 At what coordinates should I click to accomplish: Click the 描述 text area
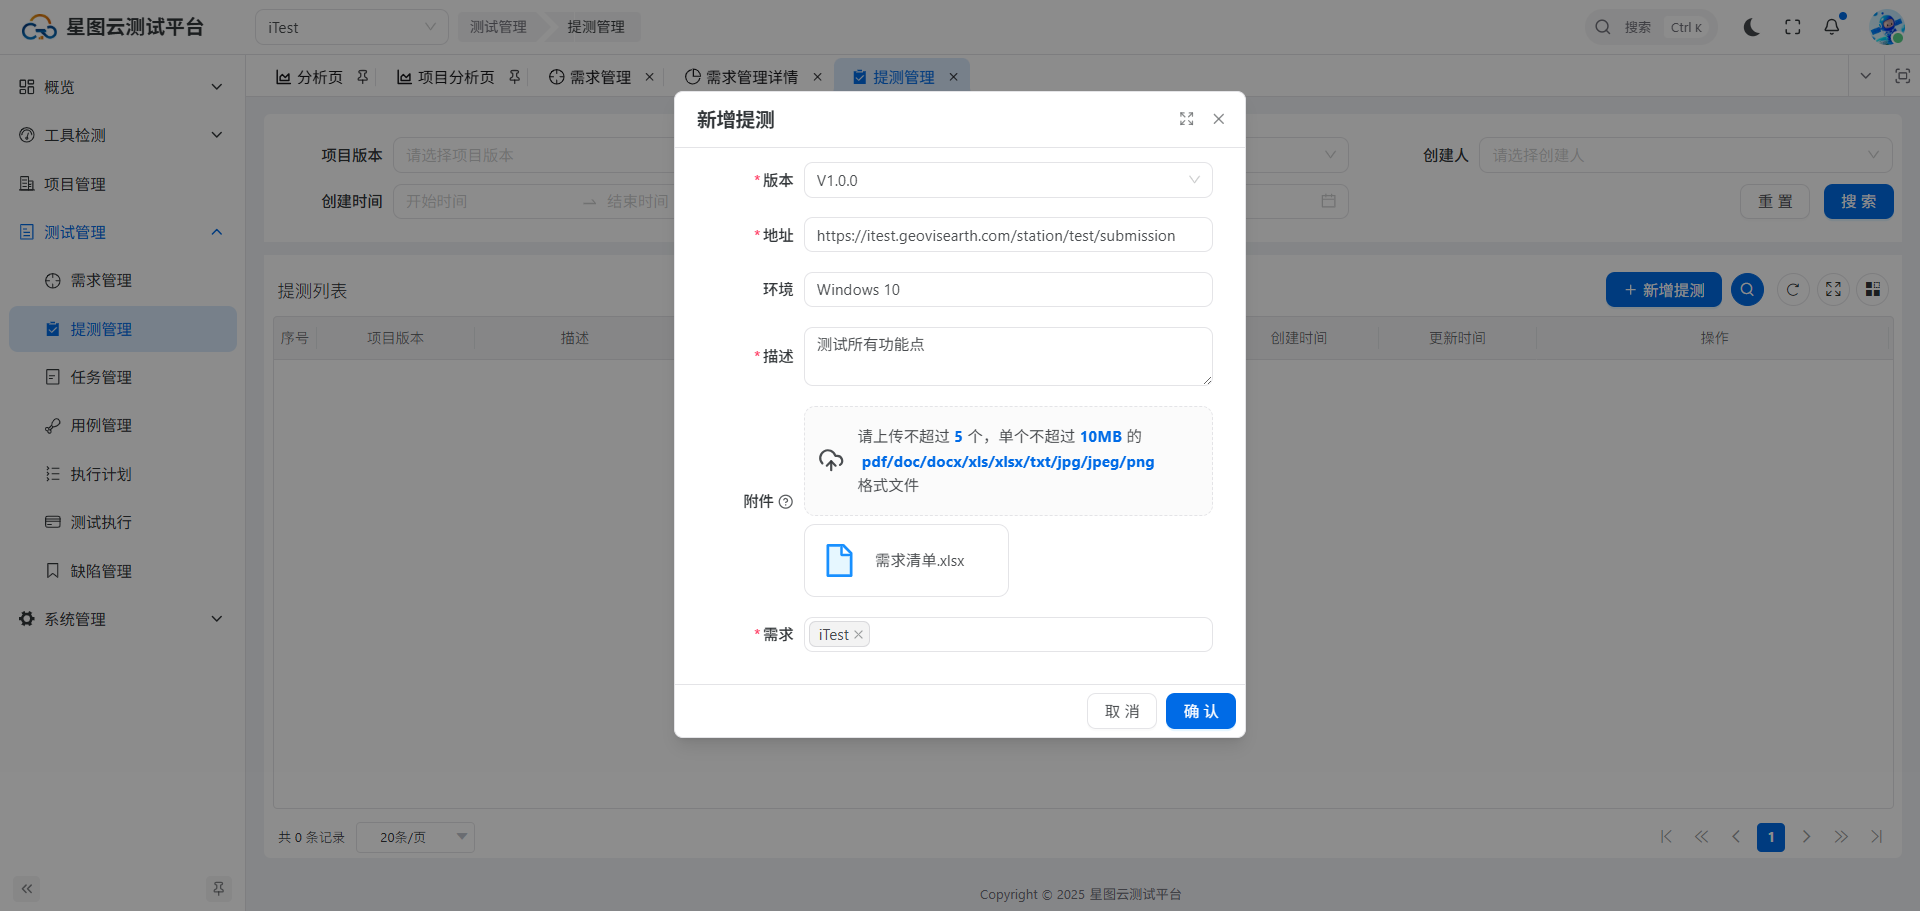point(1007,356)
